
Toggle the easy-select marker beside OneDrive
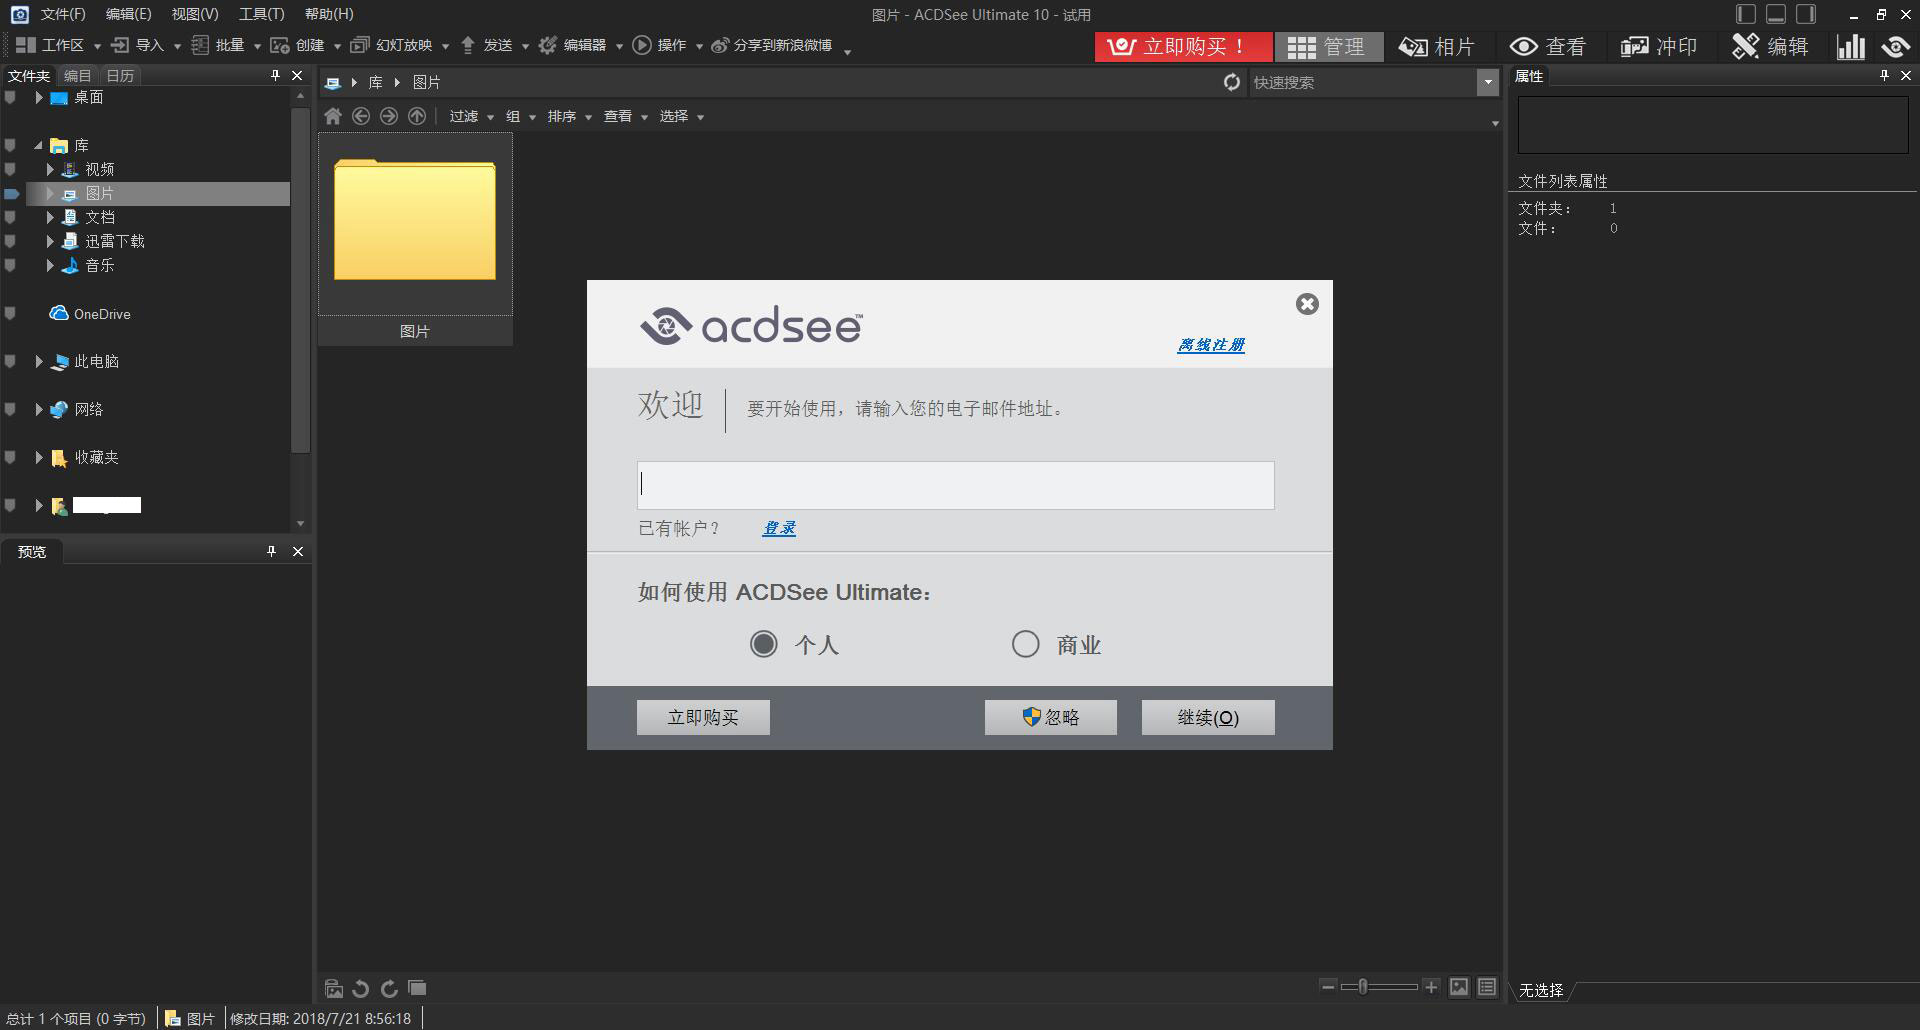point(10,313)
